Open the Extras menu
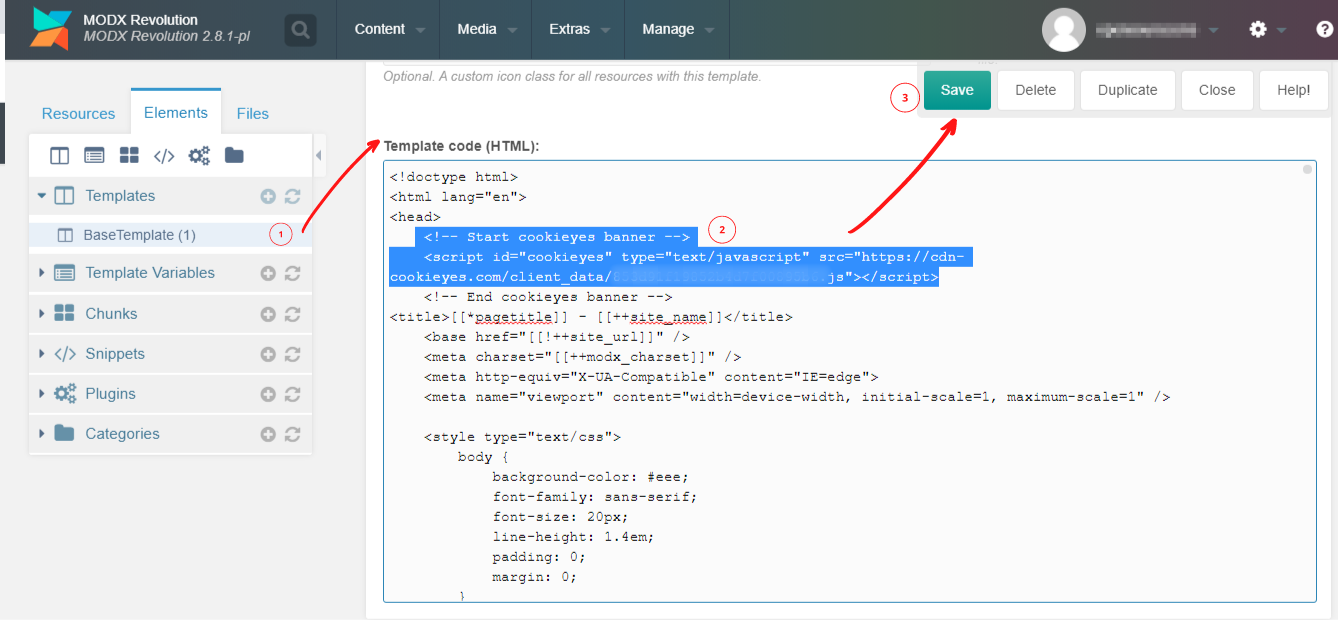Image resolution: width=1338 pixels, height=620 pixels. point(578,29)
